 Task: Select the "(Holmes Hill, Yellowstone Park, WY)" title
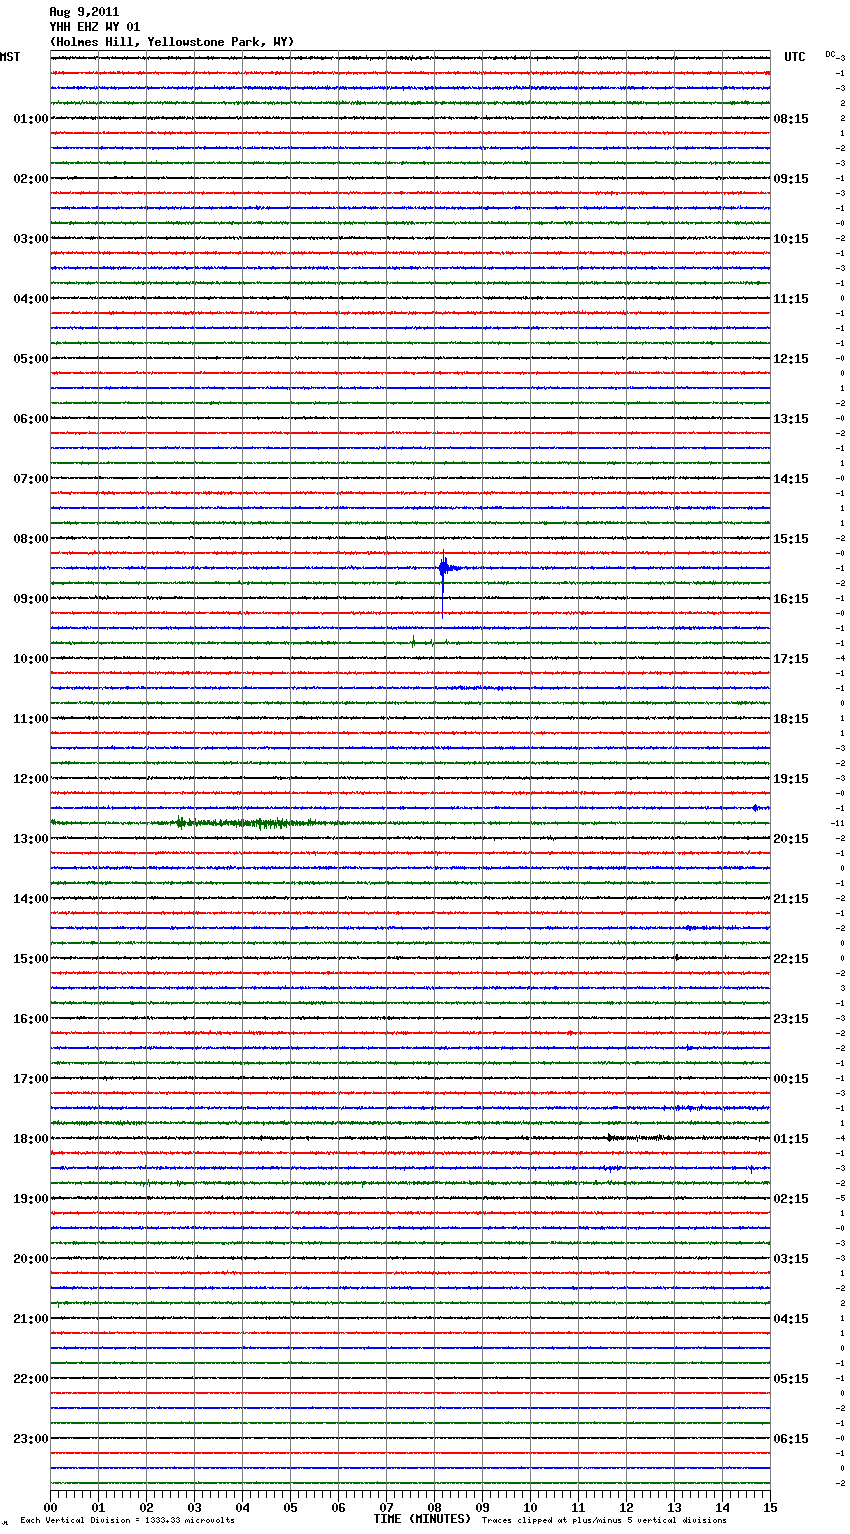[x=172, y=42]
